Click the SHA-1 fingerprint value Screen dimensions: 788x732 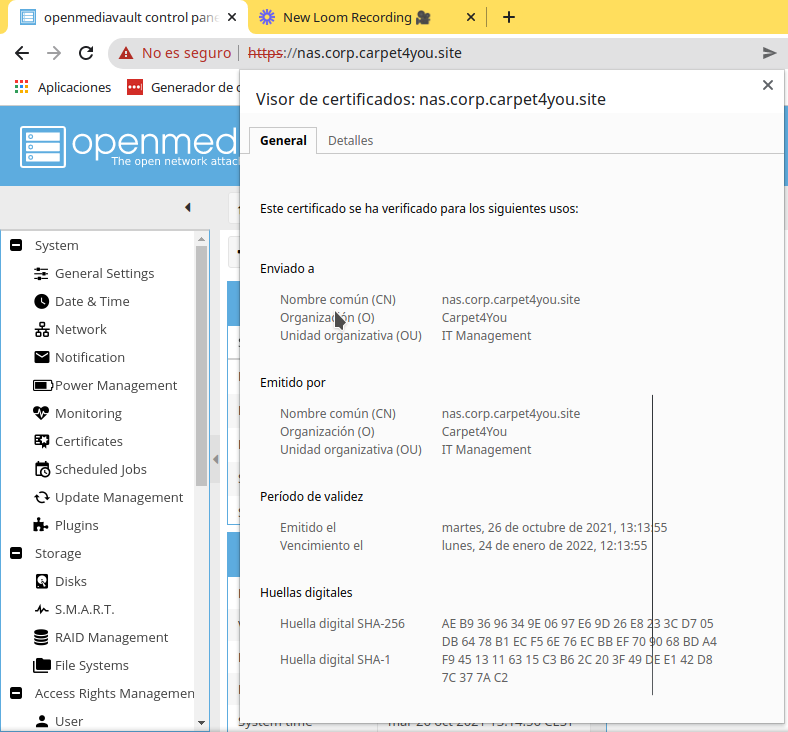pos(577,669)
